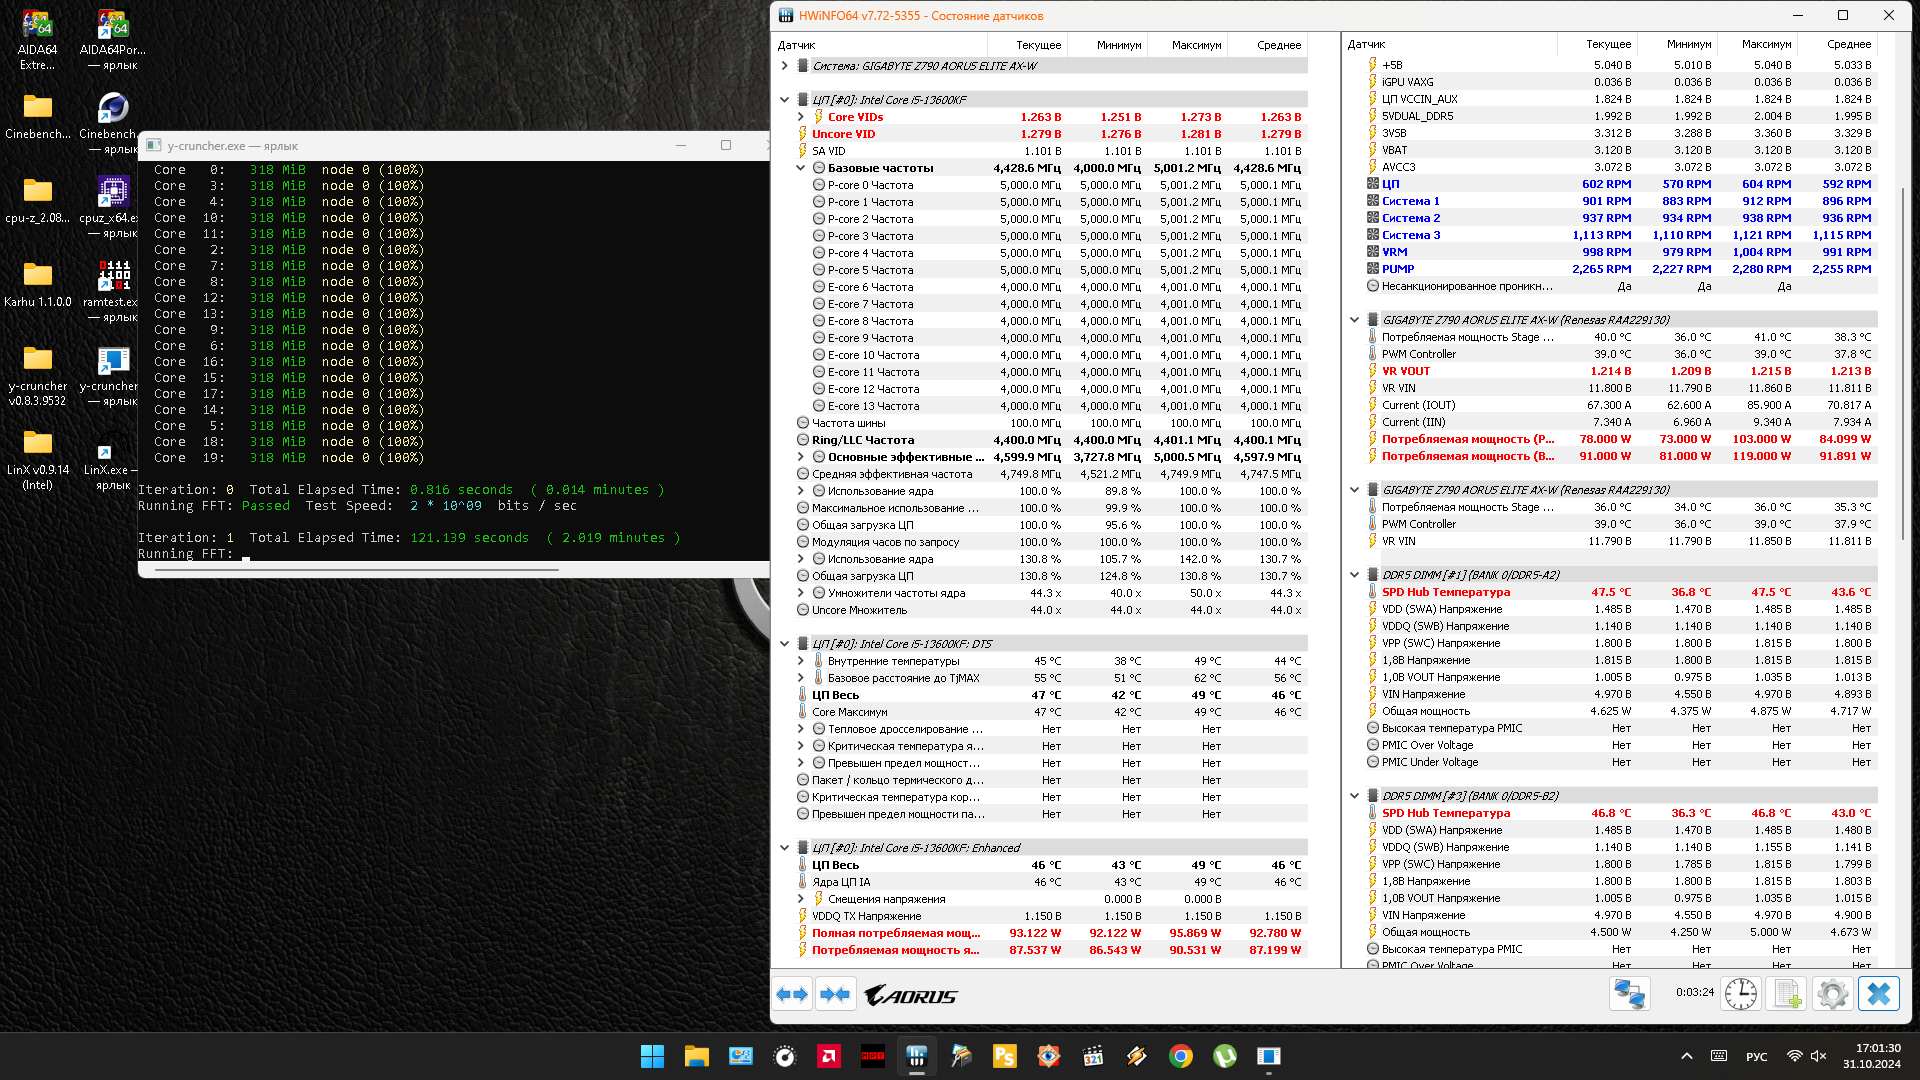The image size is (1920, 1080).
Task: Click the Максимум column header on left panel
Action: pyautogui.click(x=1196, y=45)
